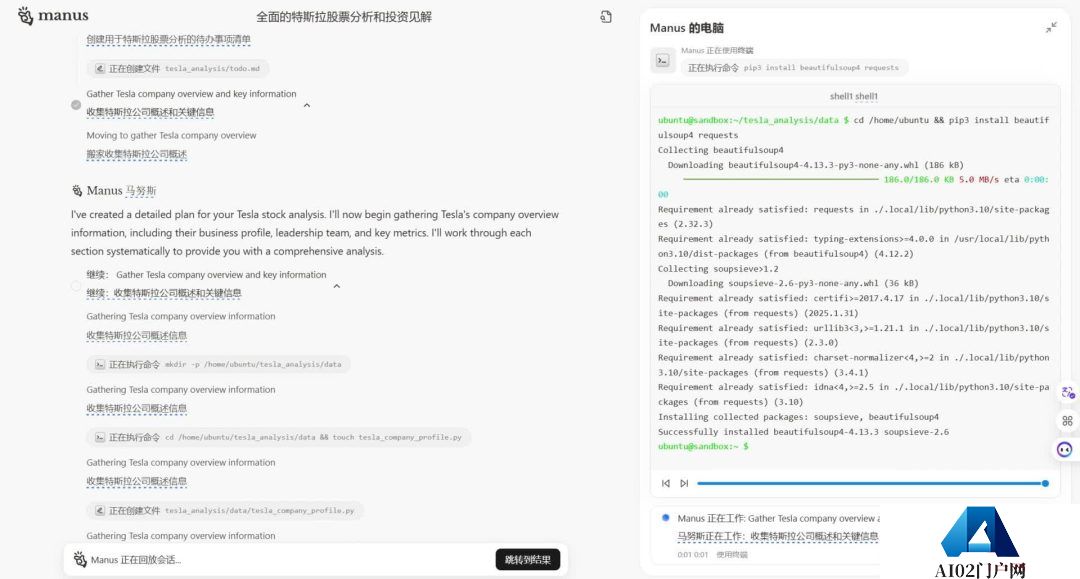The height and width of the screenshot is (579, 1080).
Task: Click terminal icon in mkdir command chip
Action: pyautogui.click(x=100, y=364)
